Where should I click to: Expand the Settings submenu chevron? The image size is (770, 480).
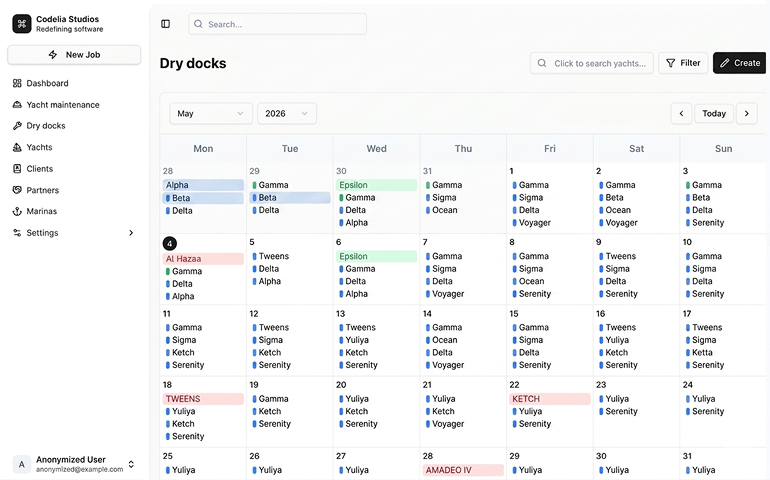pyautogui.click(x=131, y=233)
